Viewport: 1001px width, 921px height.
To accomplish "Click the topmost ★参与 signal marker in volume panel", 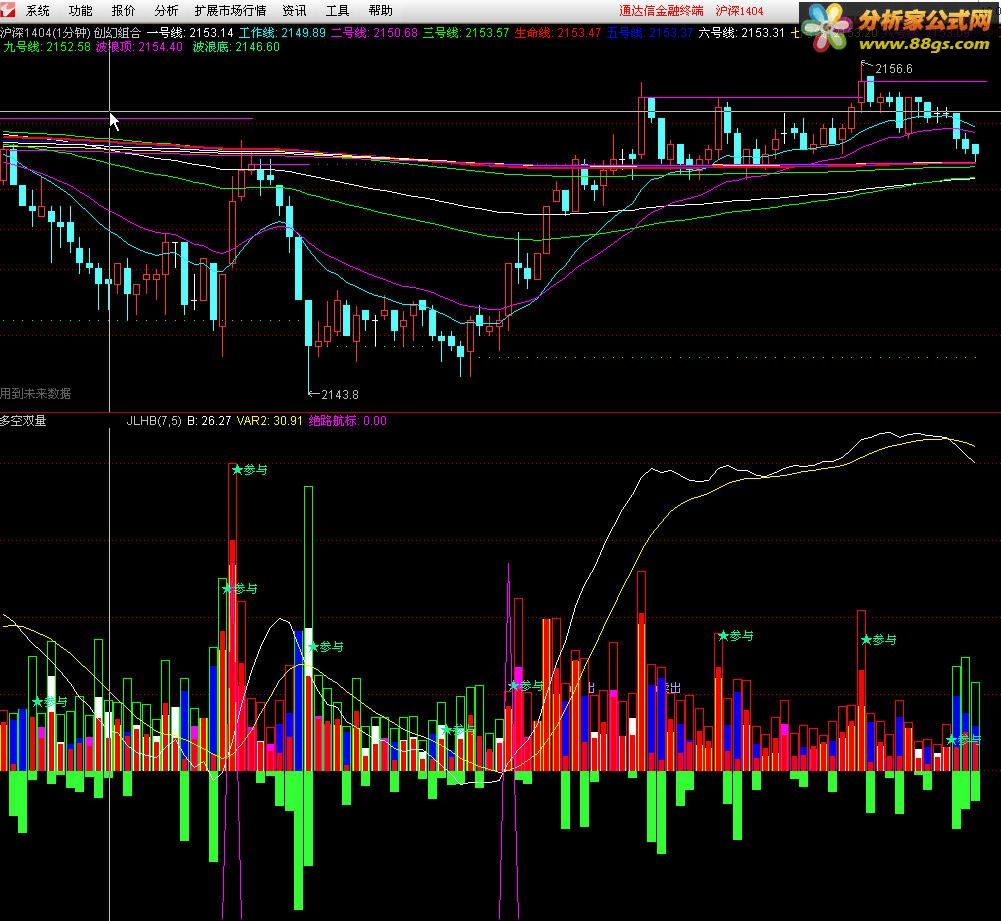I will click(x=250, y=470).
